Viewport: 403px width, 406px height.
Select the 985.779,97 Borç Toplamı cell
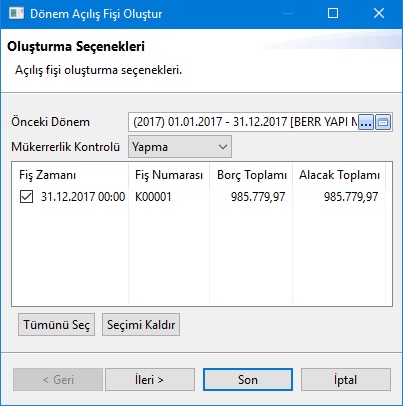(x=258, y=197)
